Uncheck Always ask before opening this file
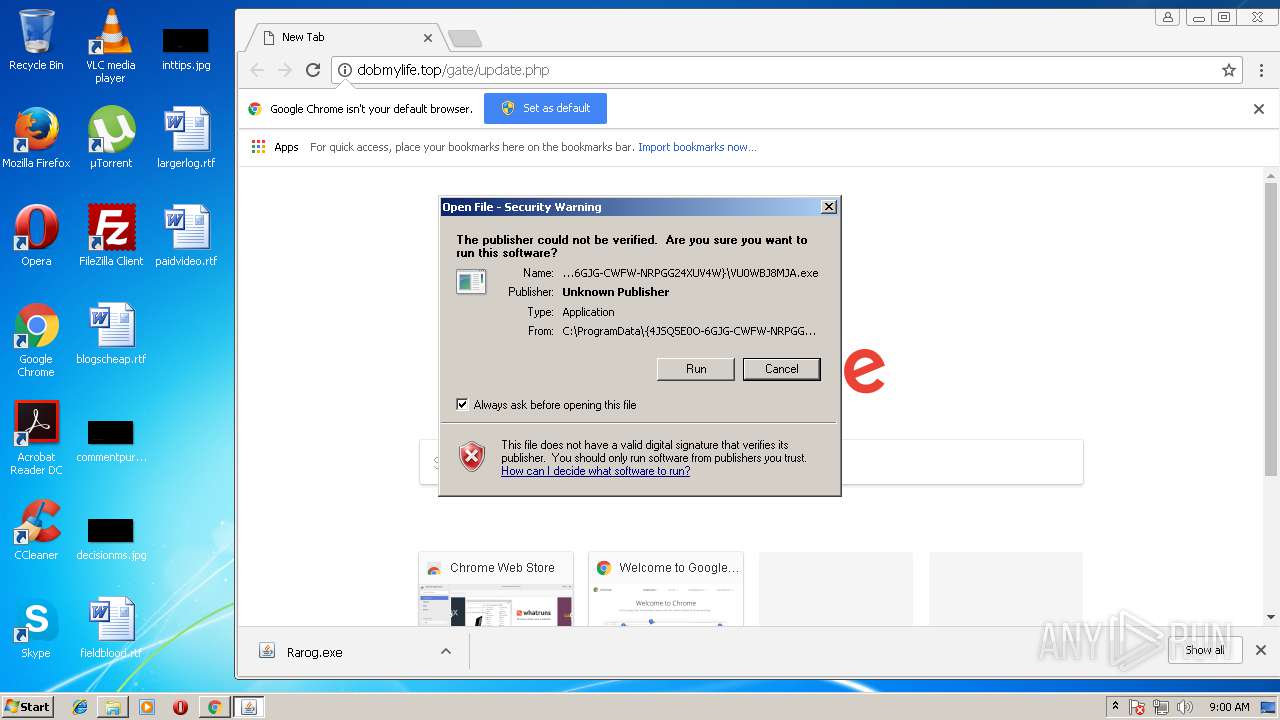The width and height of the screenshot is (1280, 720). point(462,405)
